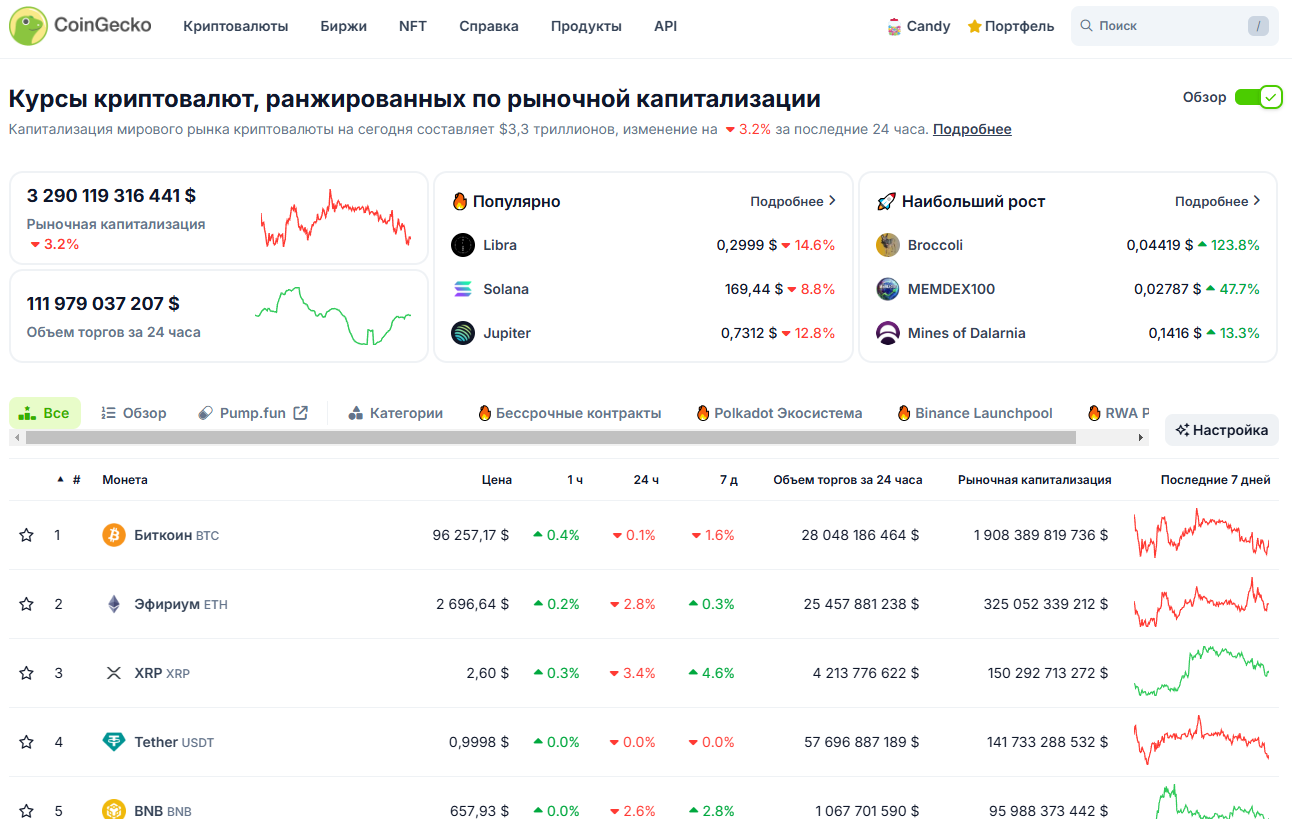Select the Polkadot Экосистема tab
Viewport: 1292px width, 819px height.
pos(779,413)
